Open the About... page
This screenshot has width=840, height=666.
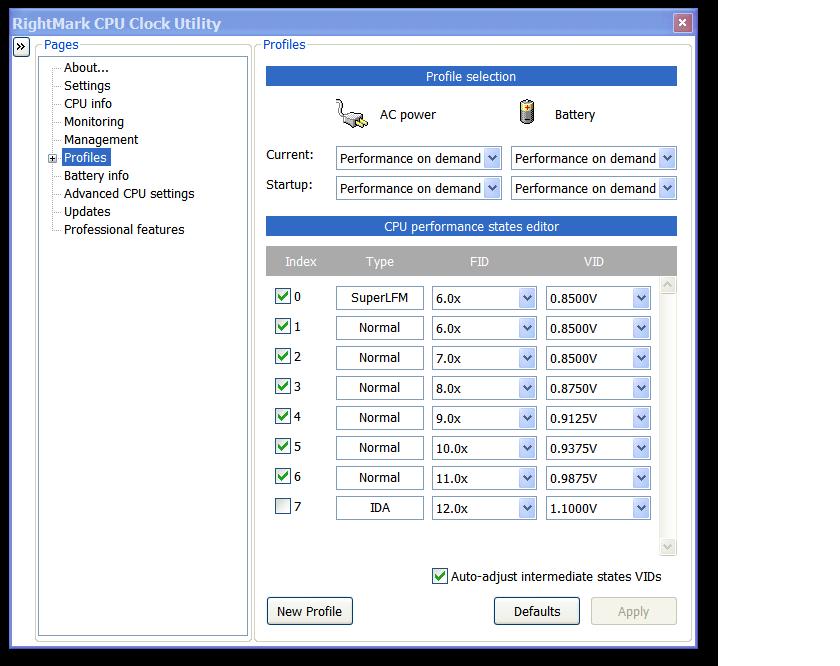click(86, 68)
